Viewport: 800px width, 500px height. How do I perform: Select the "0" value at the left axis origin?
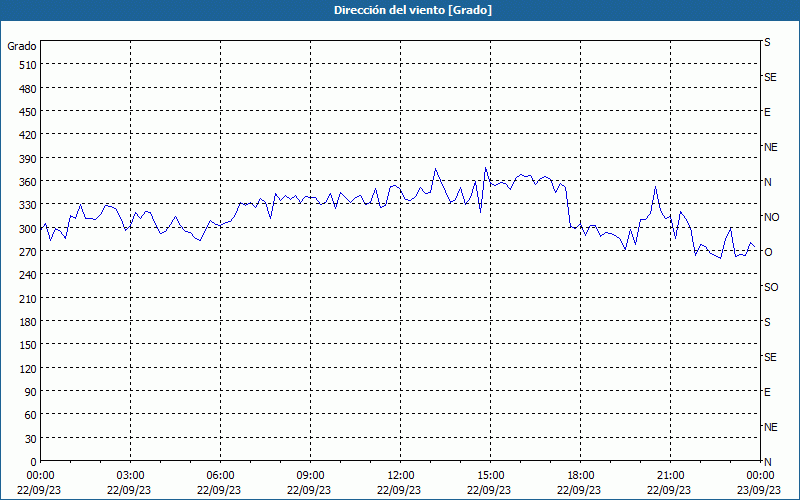pos(34,462)
